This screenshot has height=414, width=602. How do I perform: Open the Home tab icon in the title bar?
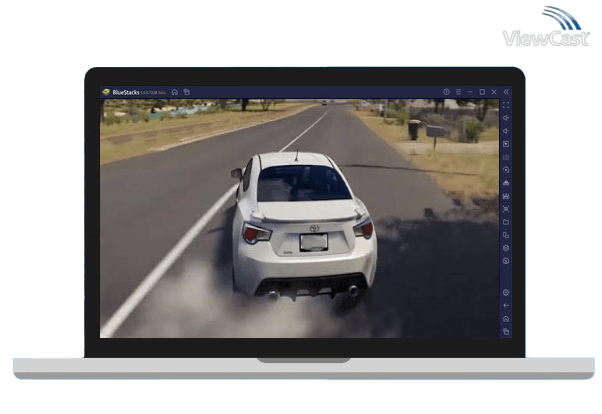175,92
